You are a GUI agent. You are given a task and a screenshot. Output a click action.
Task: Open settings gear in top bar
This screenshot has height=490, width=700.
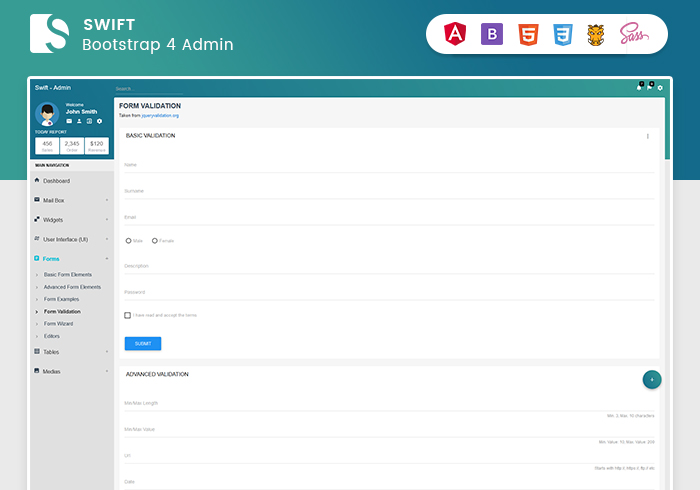[660, 88]
